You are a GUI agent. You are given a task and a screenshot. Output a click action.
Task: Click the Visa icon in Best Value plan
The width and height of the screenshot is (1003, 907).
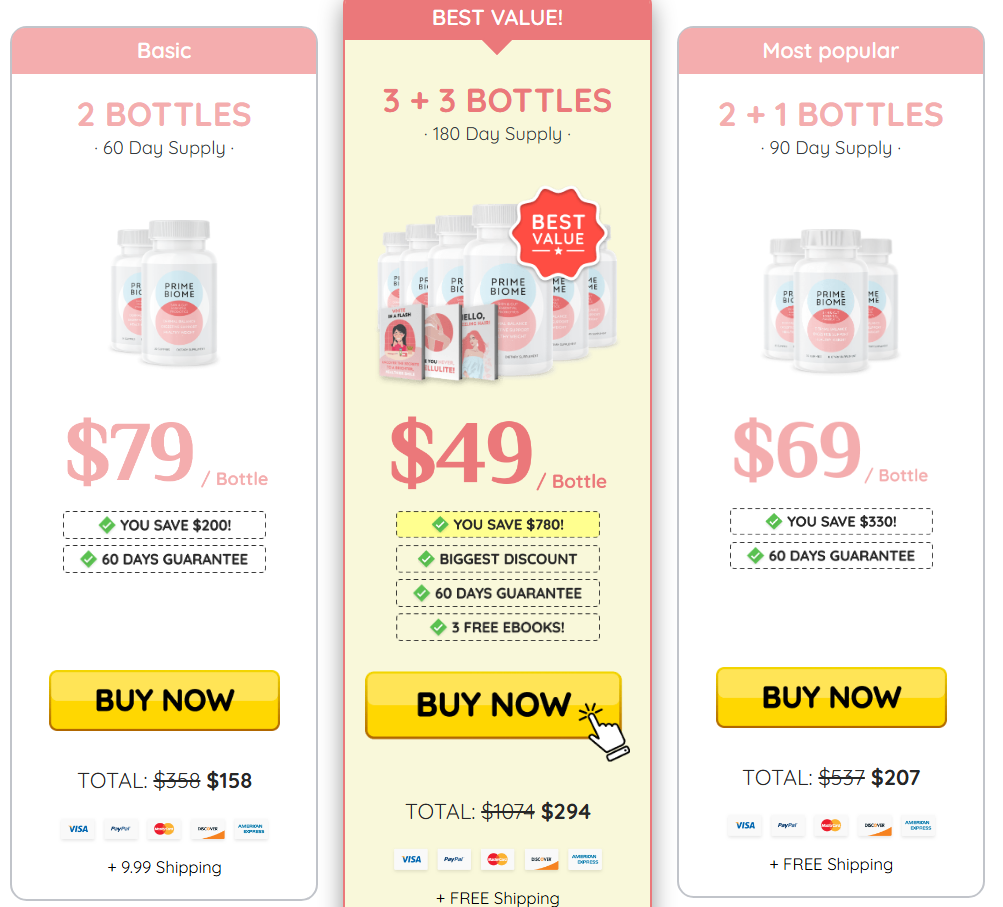tap(411, 860)
